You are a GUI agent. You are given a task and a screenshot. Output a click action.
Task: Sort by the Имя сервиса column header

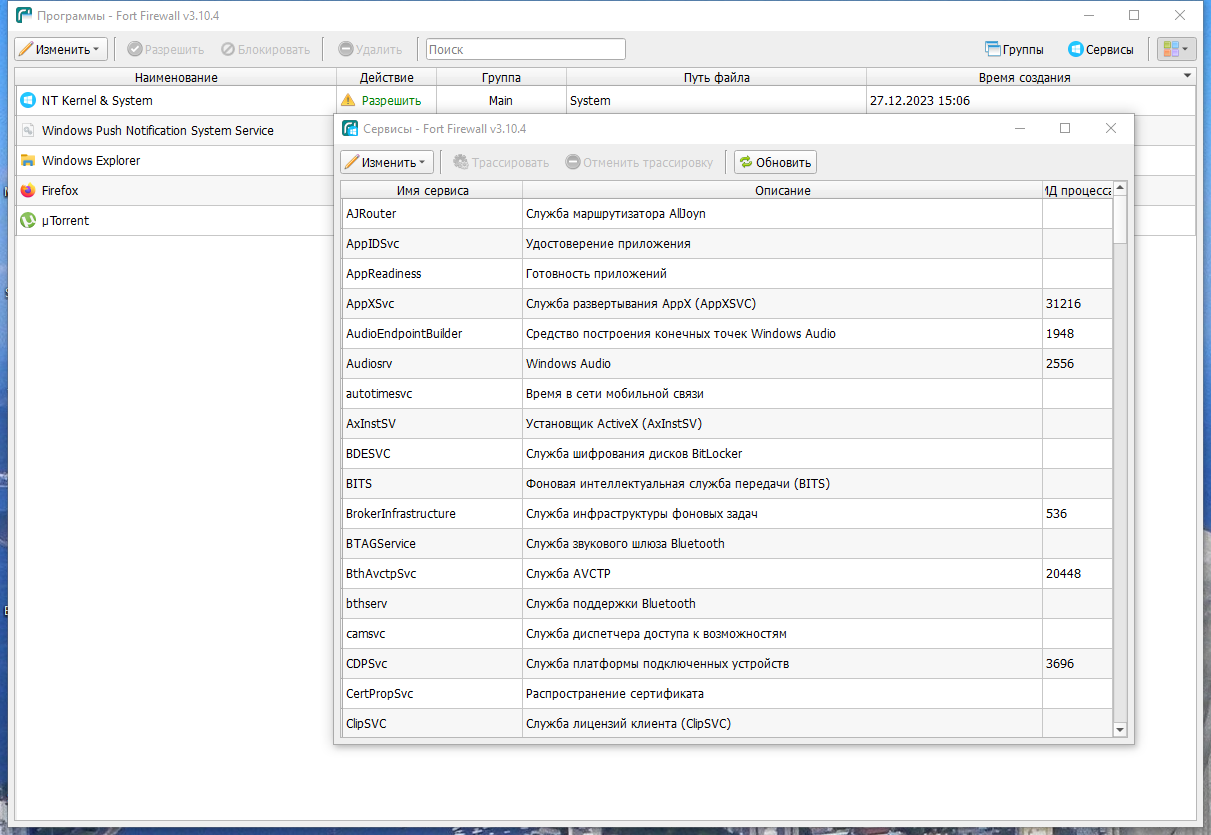coord(432,190)
